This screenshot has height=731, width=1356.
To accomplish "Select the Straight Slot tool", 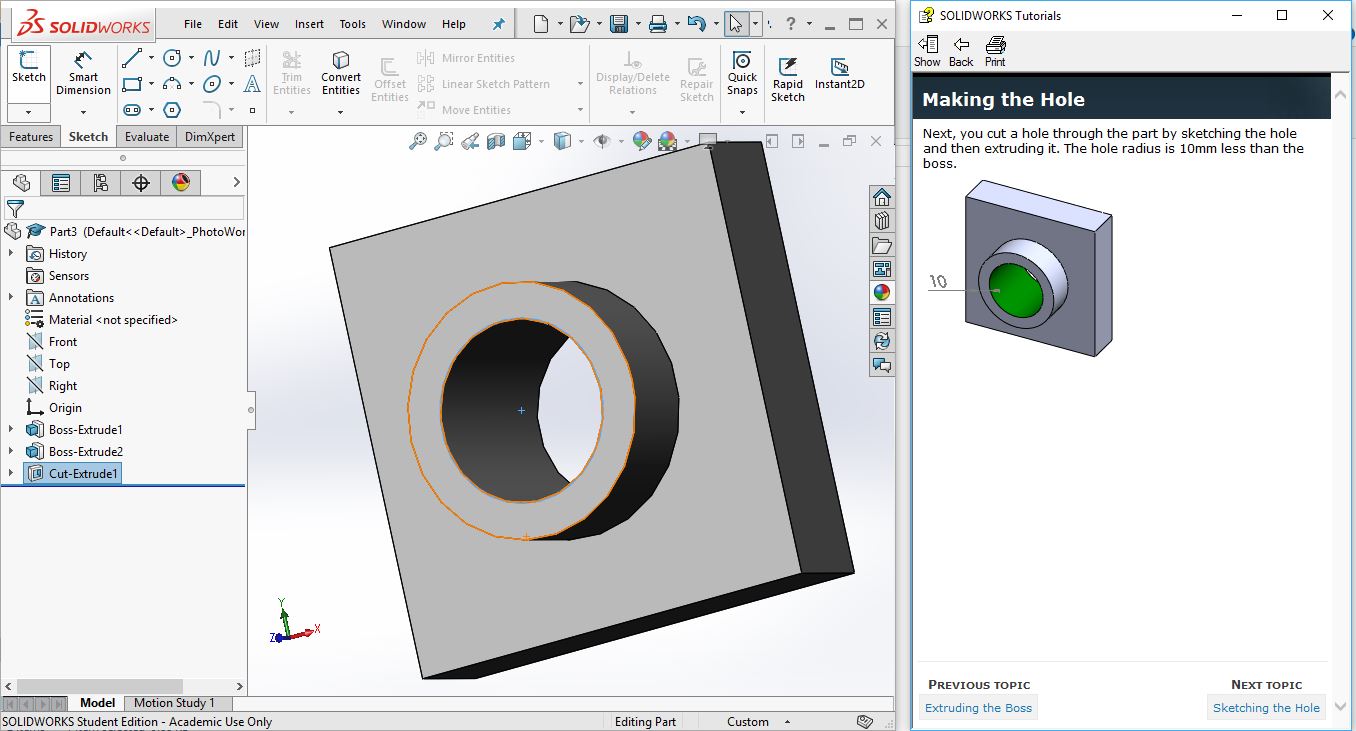I will point(132,110).
